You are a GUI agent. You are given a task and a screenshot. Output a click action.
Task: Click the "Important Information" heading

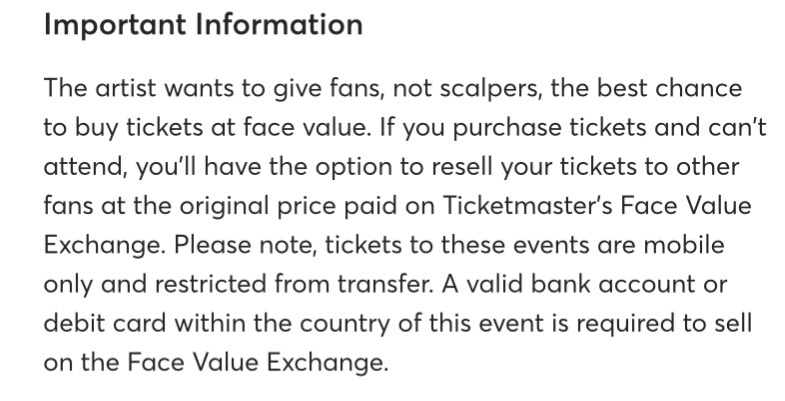click(203, 25)
